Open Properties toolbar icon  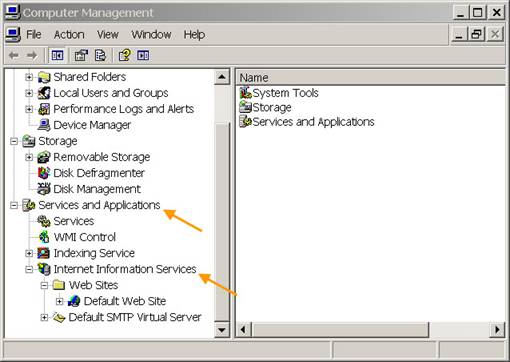(81, 55)
